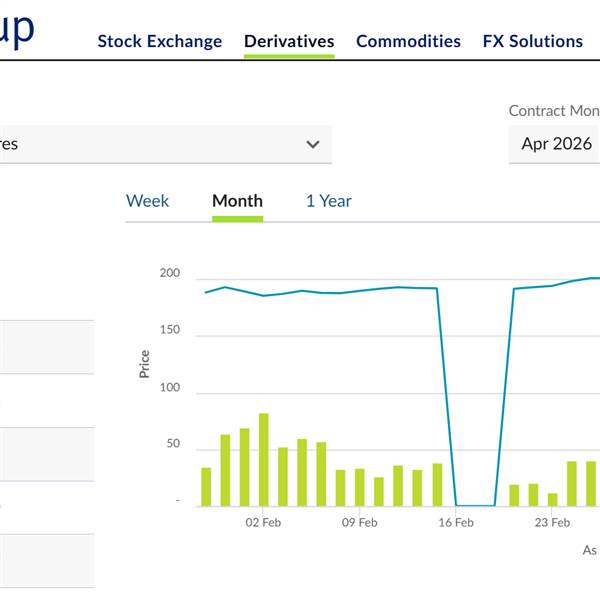Go to FX Solutions section
The image size is (600, 600).
(x=532, y=41)
